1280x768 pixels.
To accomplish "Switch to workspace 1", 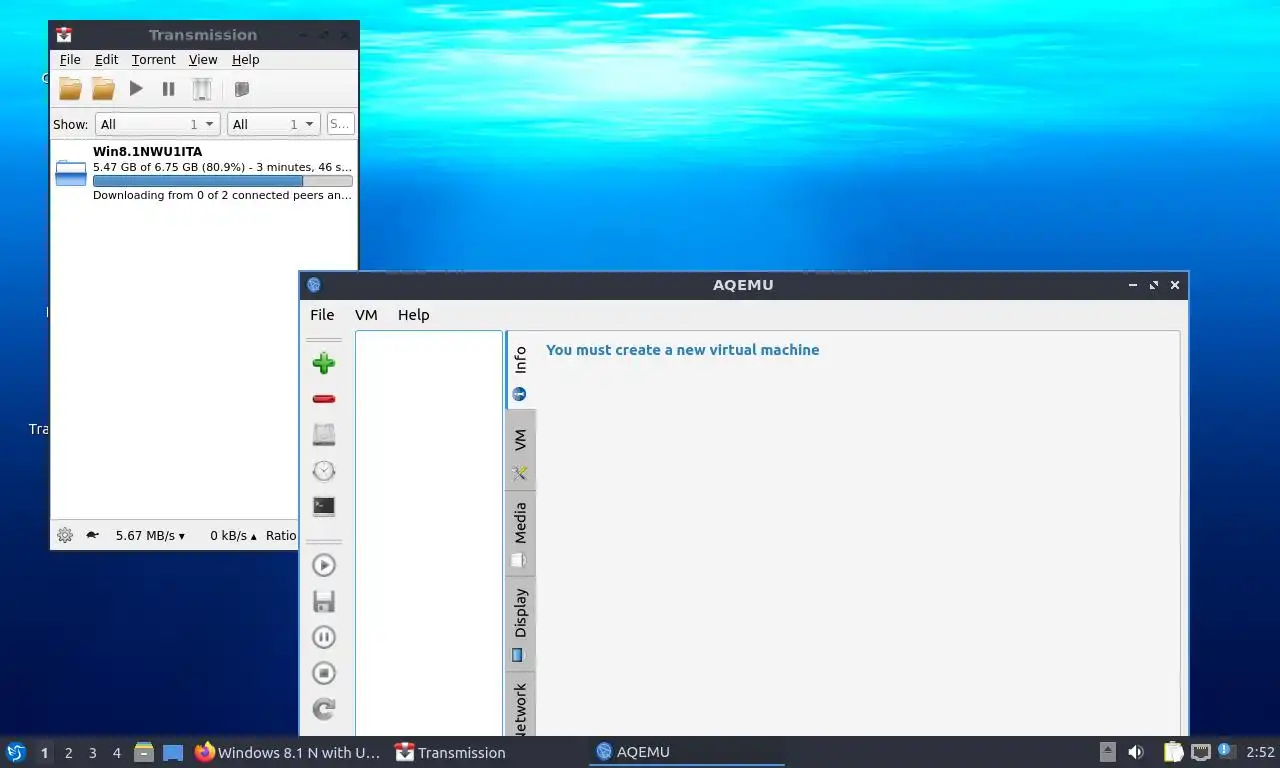I will [x=44, y=753].
